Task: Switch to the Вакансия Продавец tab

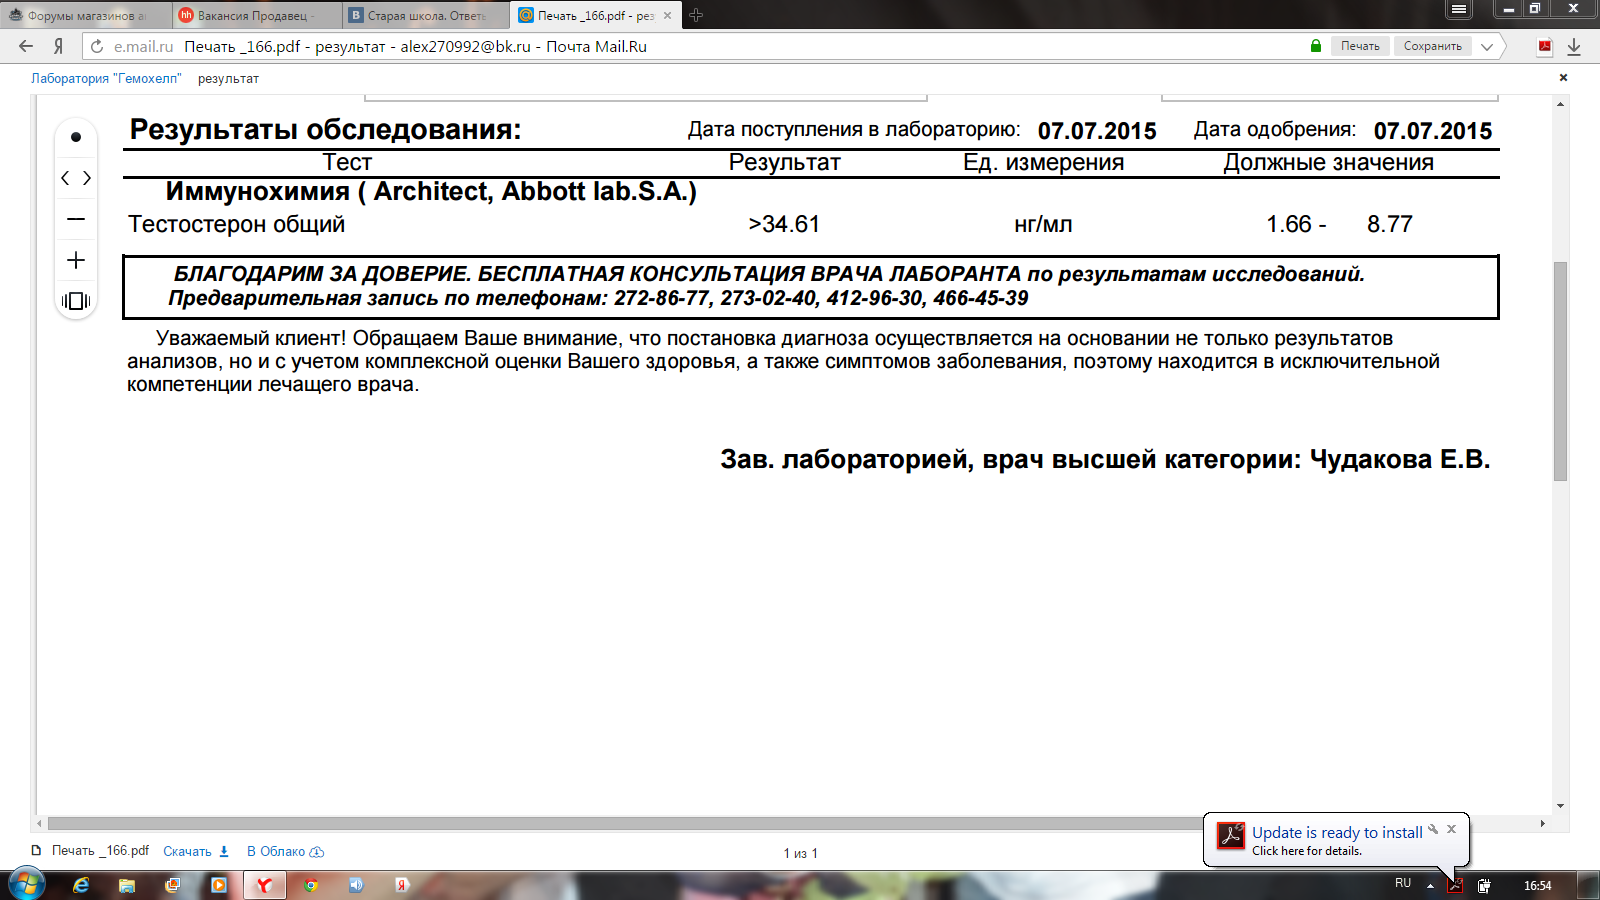Action: tap(255, 15)
